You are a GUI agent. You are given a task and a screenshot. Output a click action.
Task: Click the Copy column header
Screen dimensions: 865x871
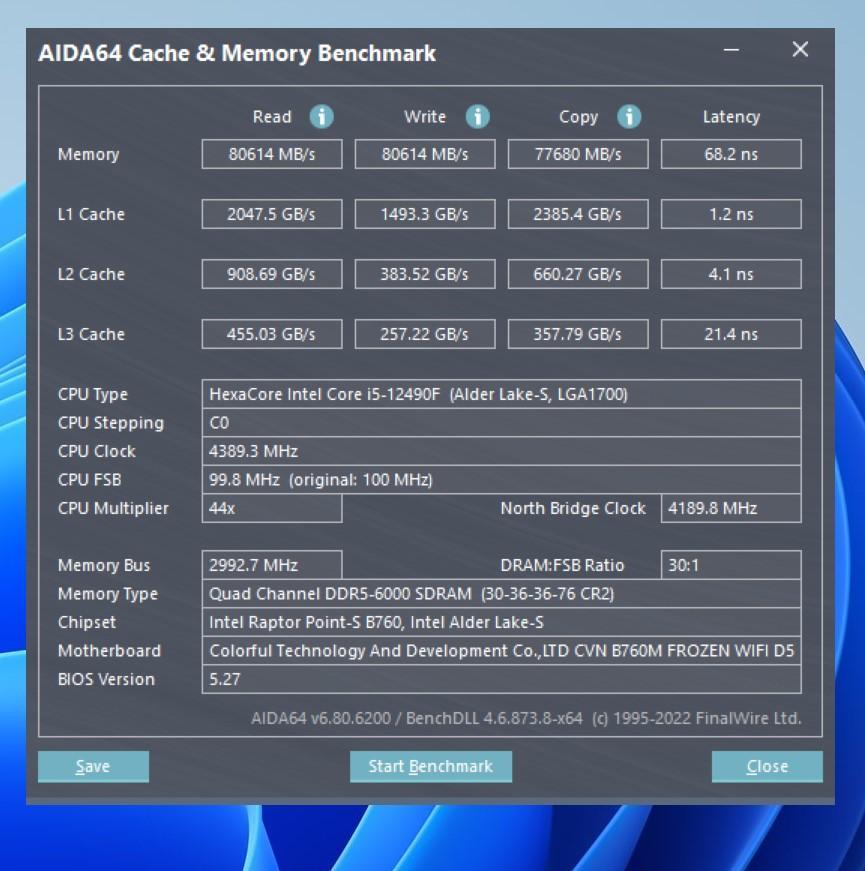click(578, 117)
